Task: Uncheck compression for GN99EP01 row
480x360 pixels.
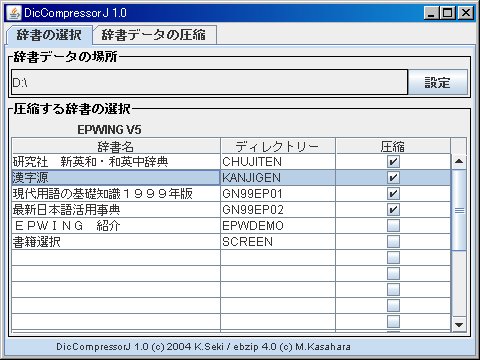Action: pyautogui.click(x=393, y=194)
